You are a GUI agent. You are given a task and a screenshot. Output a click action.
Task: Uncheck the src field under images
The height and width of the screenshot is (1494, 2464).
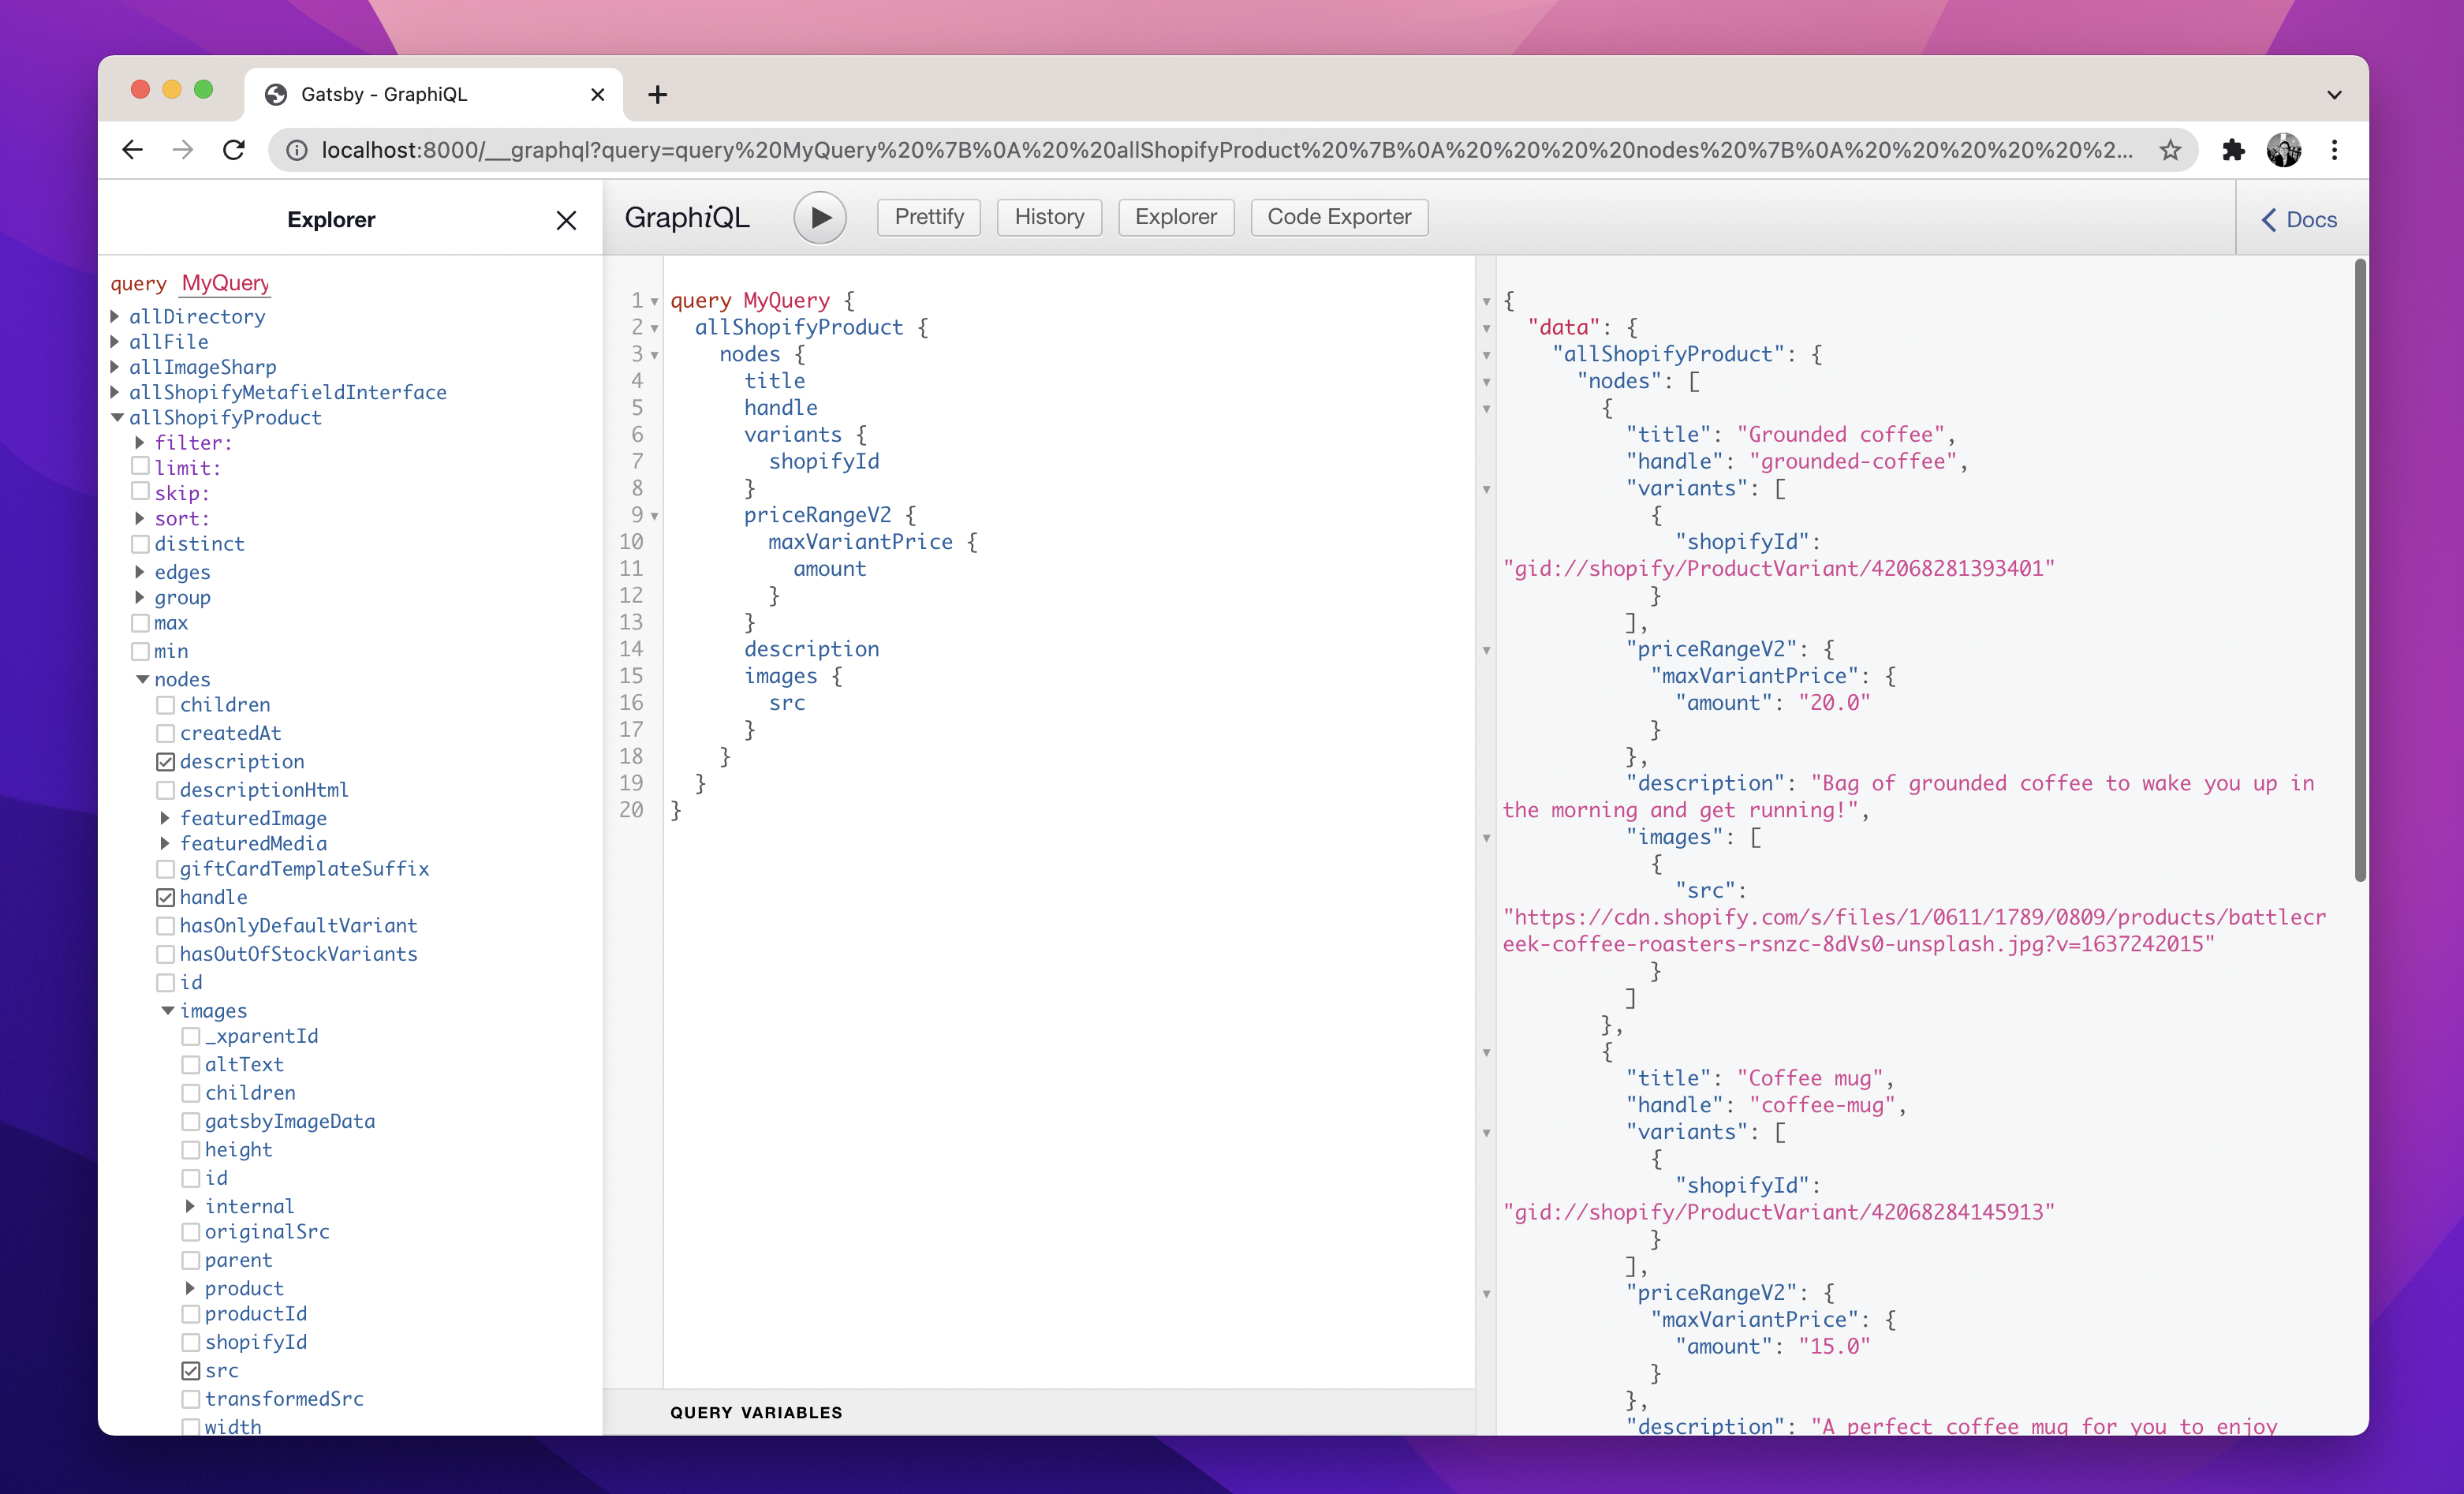pos(191,1371)
